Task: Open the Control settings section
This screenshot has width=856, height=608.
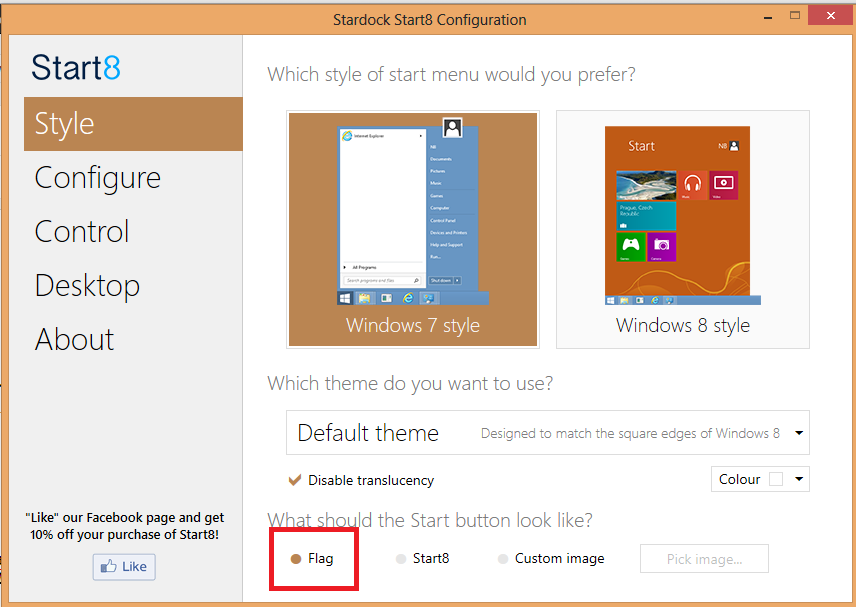Action: (81, 231)
